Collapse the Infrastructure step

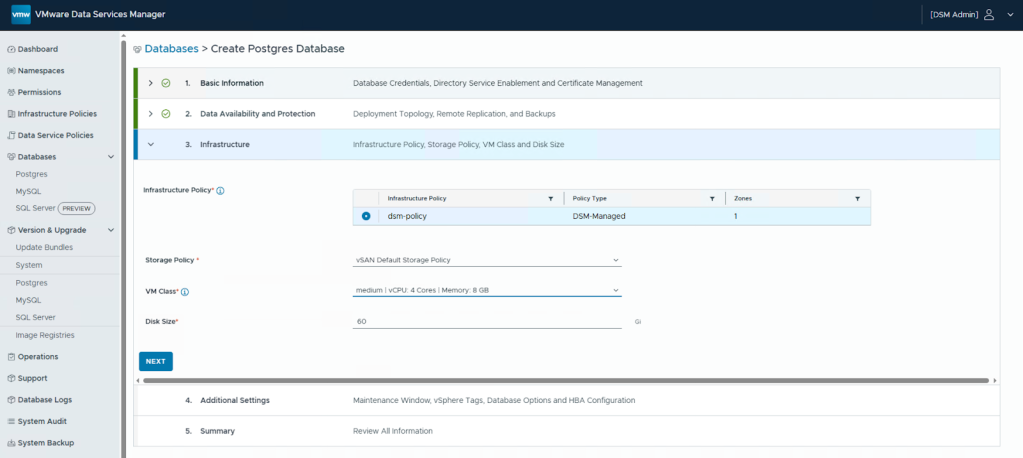click(x=151, y=145)
